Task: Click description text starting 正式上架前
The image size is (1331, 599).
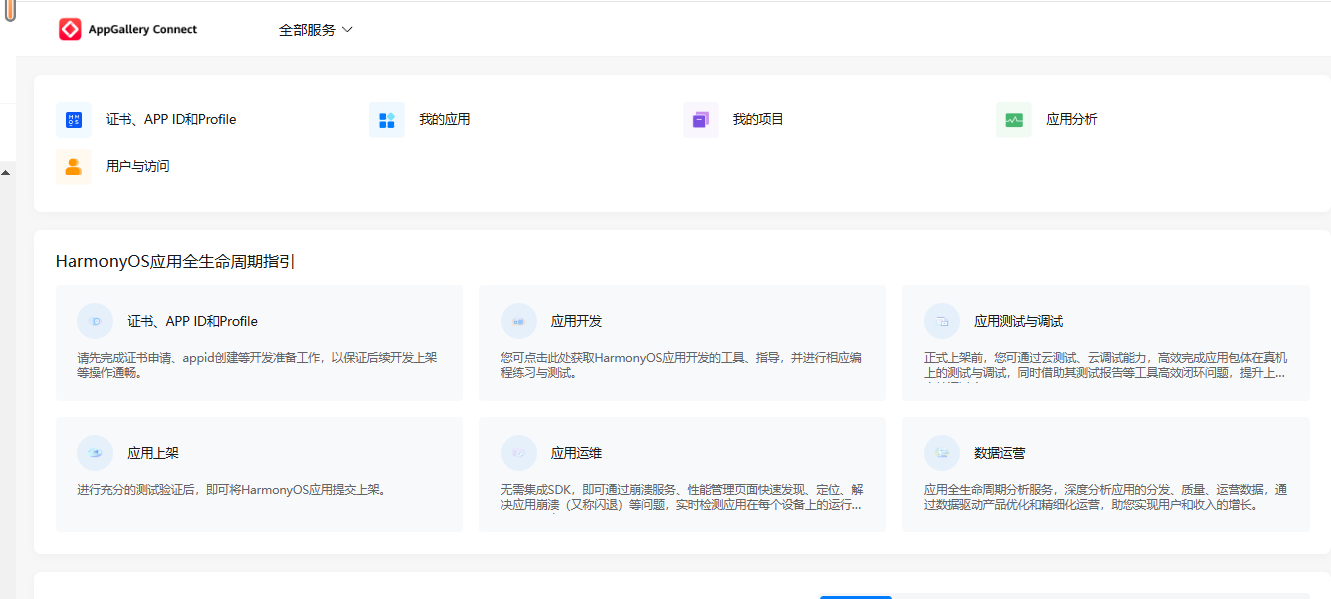Action: 1105,366
